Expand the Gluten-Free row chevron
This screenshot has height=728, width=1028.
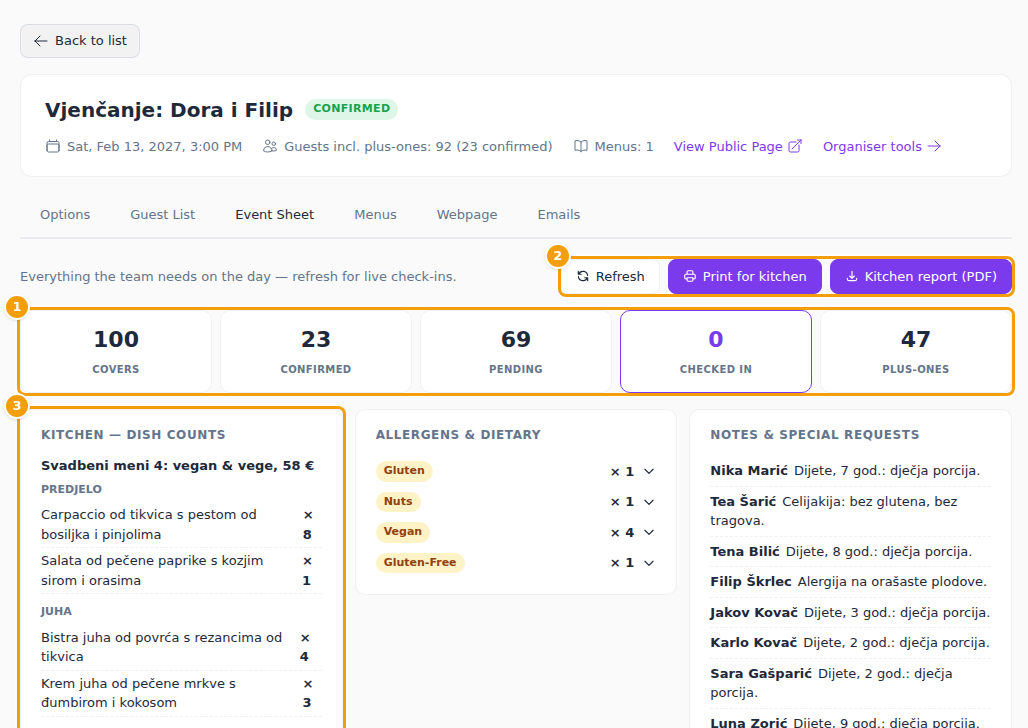click(649, 563)
